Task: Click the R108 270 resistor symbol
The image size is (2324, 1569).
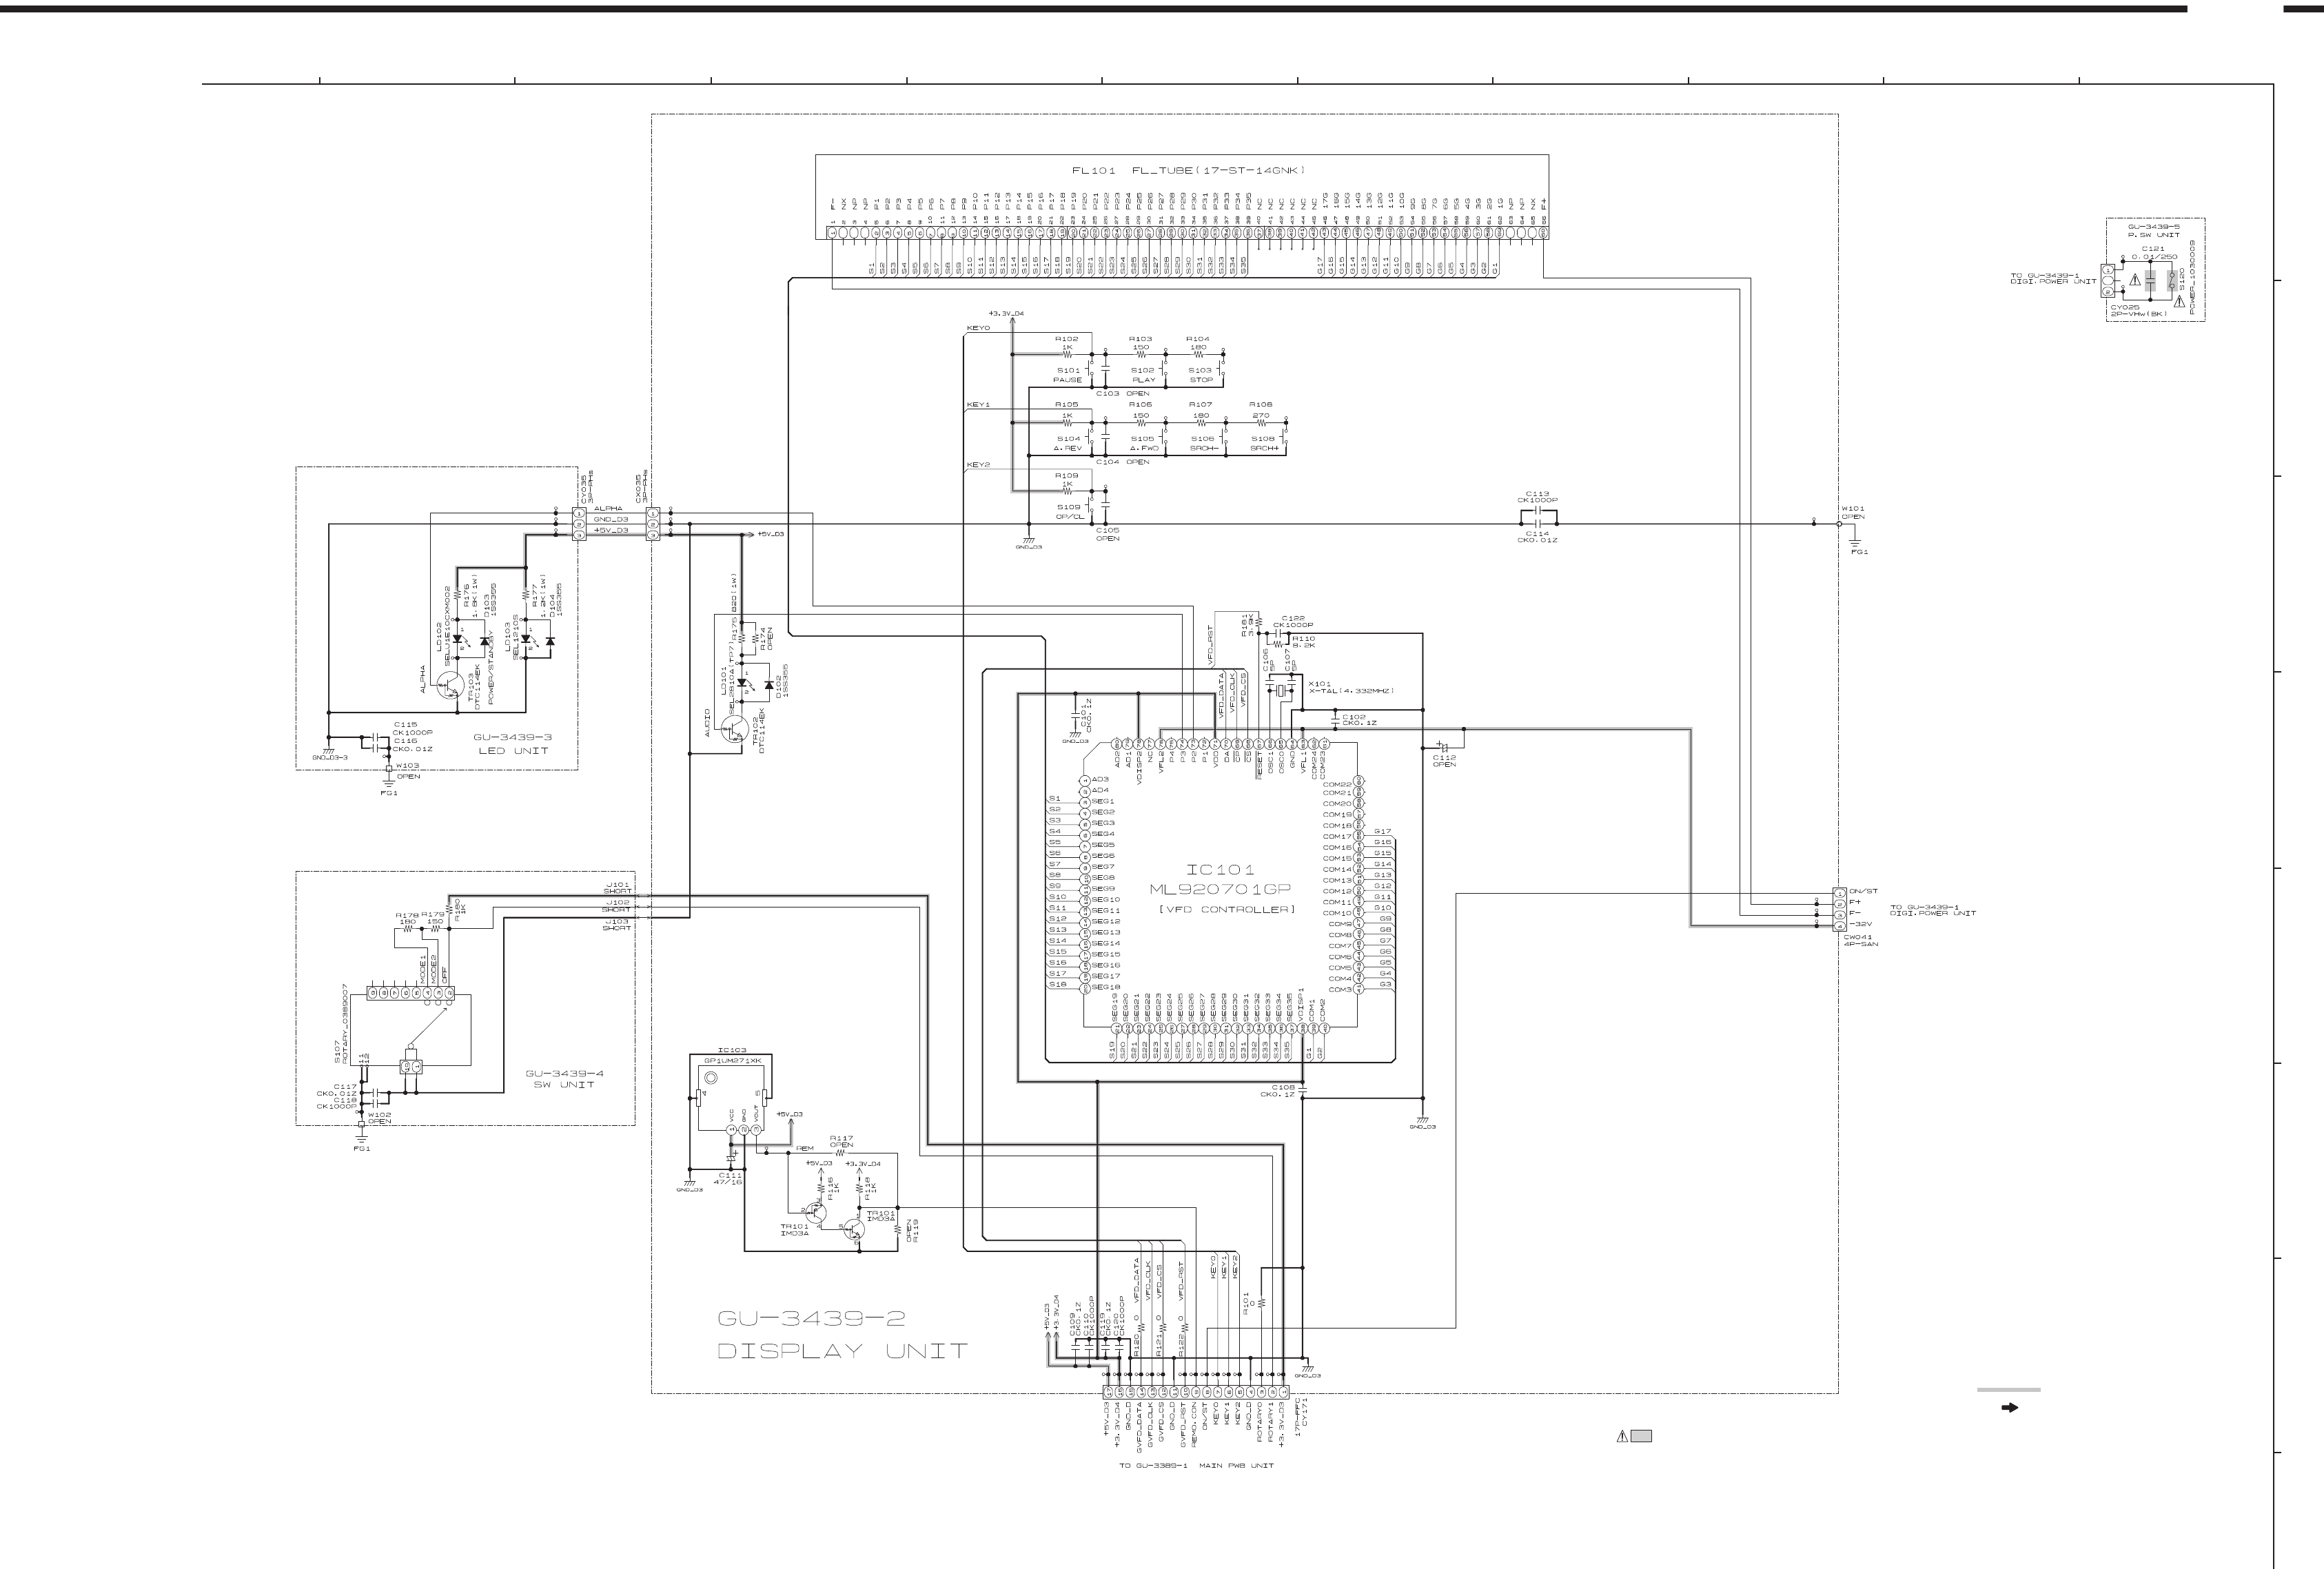Action: [1261, 423]
